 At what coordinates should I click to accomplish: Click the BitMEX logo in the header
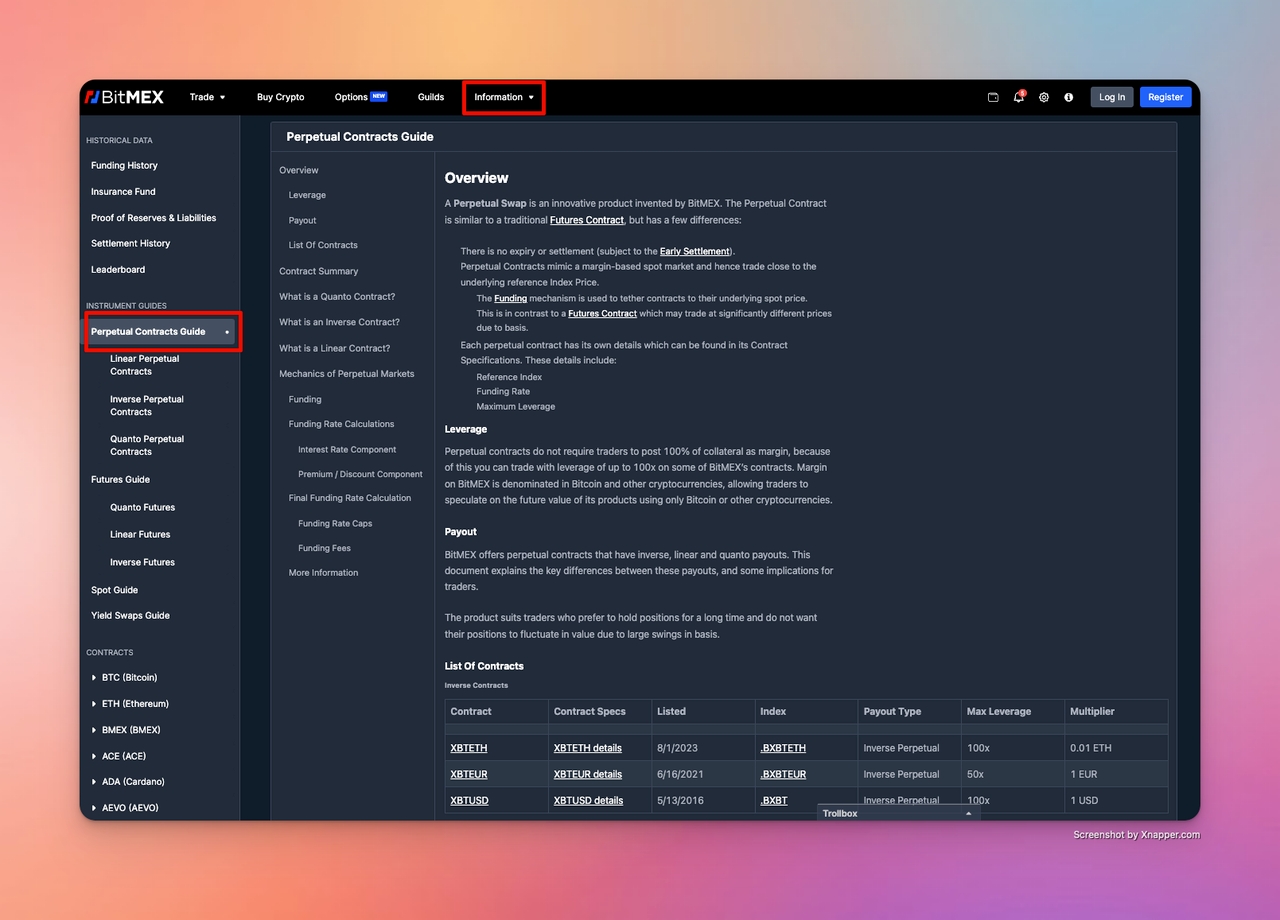(x=123, y=97)
